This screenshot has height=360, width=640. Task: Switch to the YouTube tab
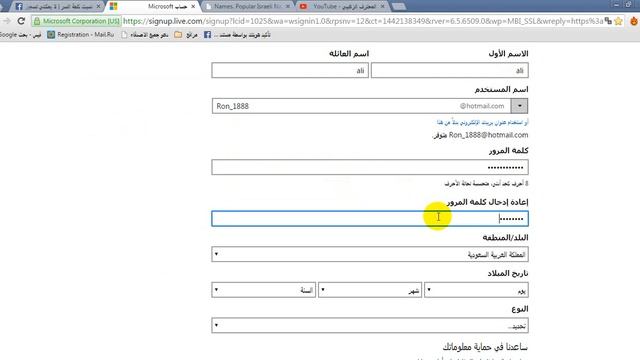(x=342, y=7)
